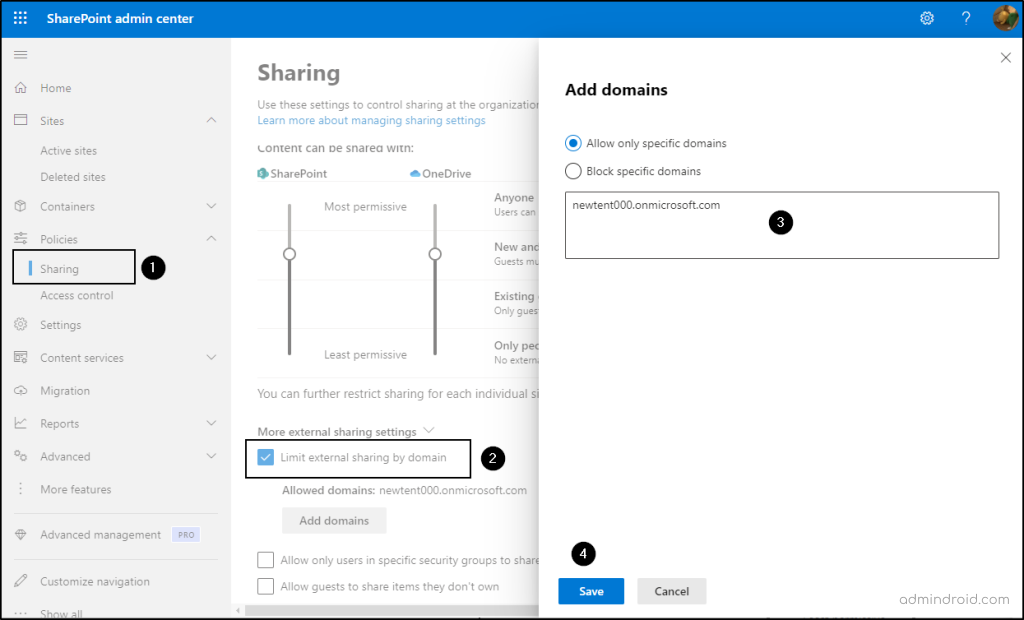Screen dimensions: 1024x620
Task: Close the Add domains panel
Action: coord(1006,58)
